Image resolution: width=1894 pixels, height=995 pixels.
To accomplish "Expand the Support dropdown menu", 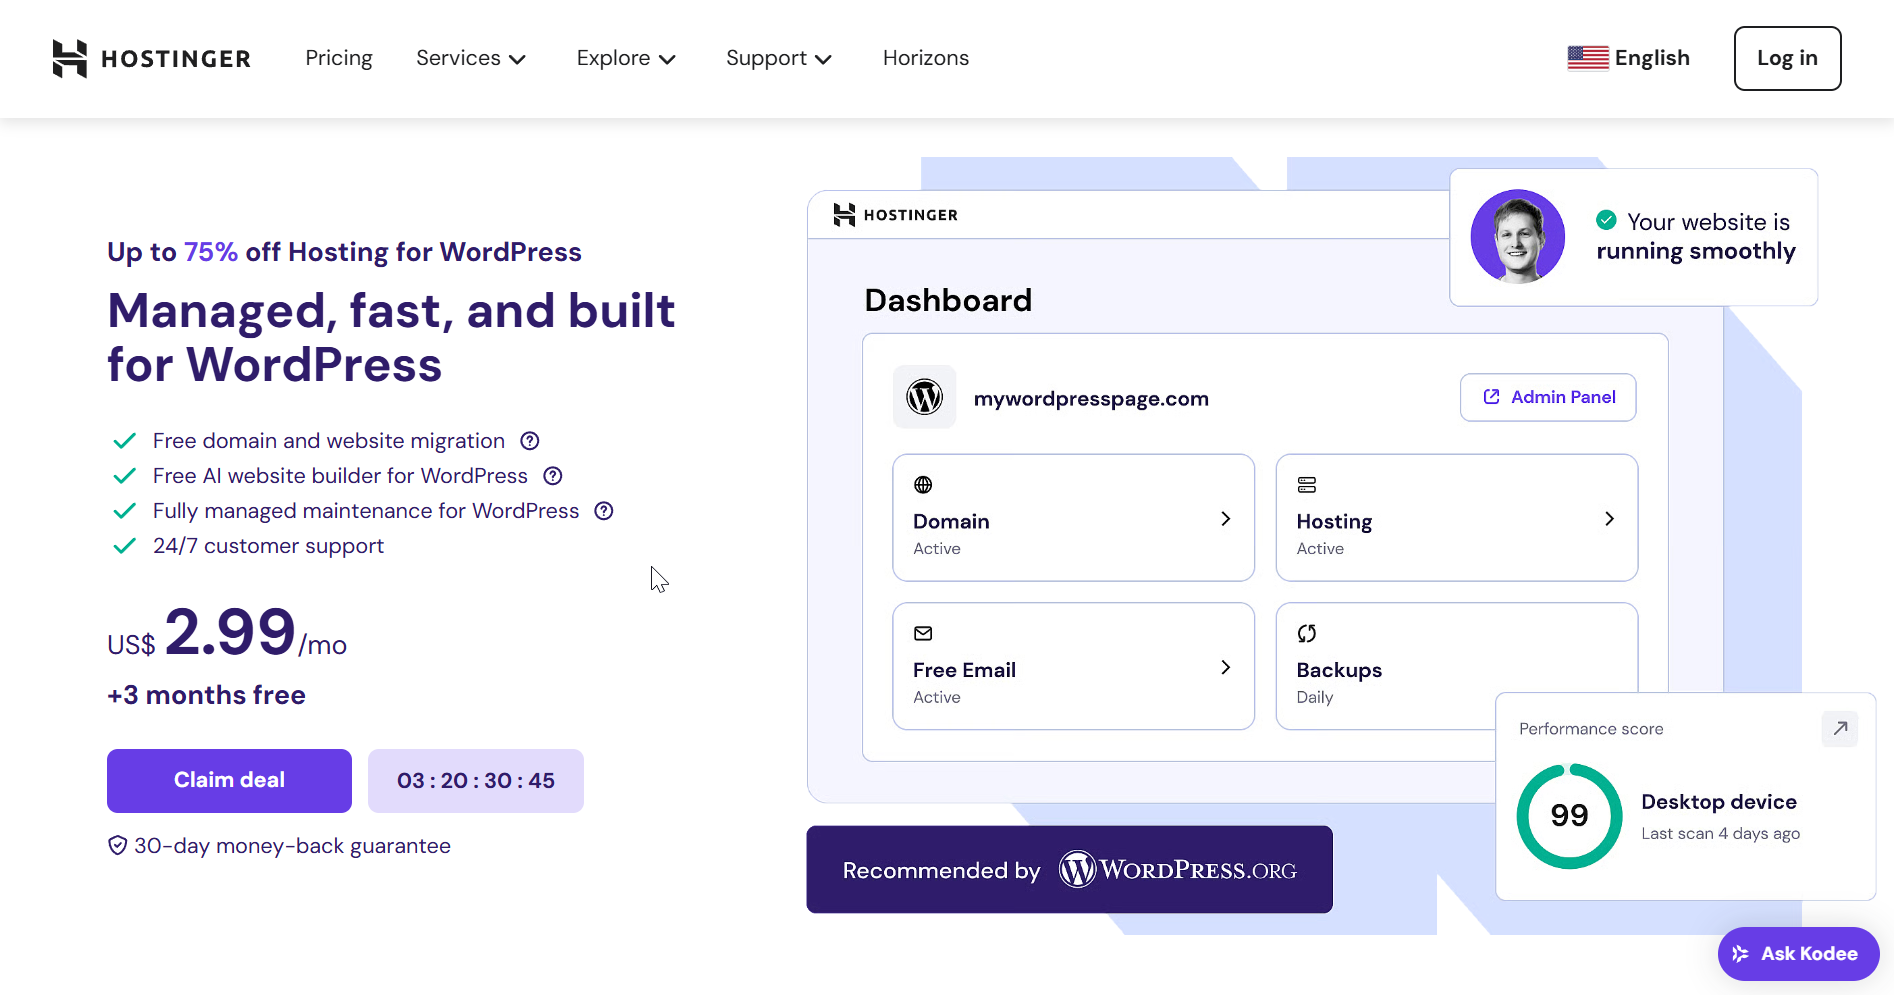I will coord(779,58).
